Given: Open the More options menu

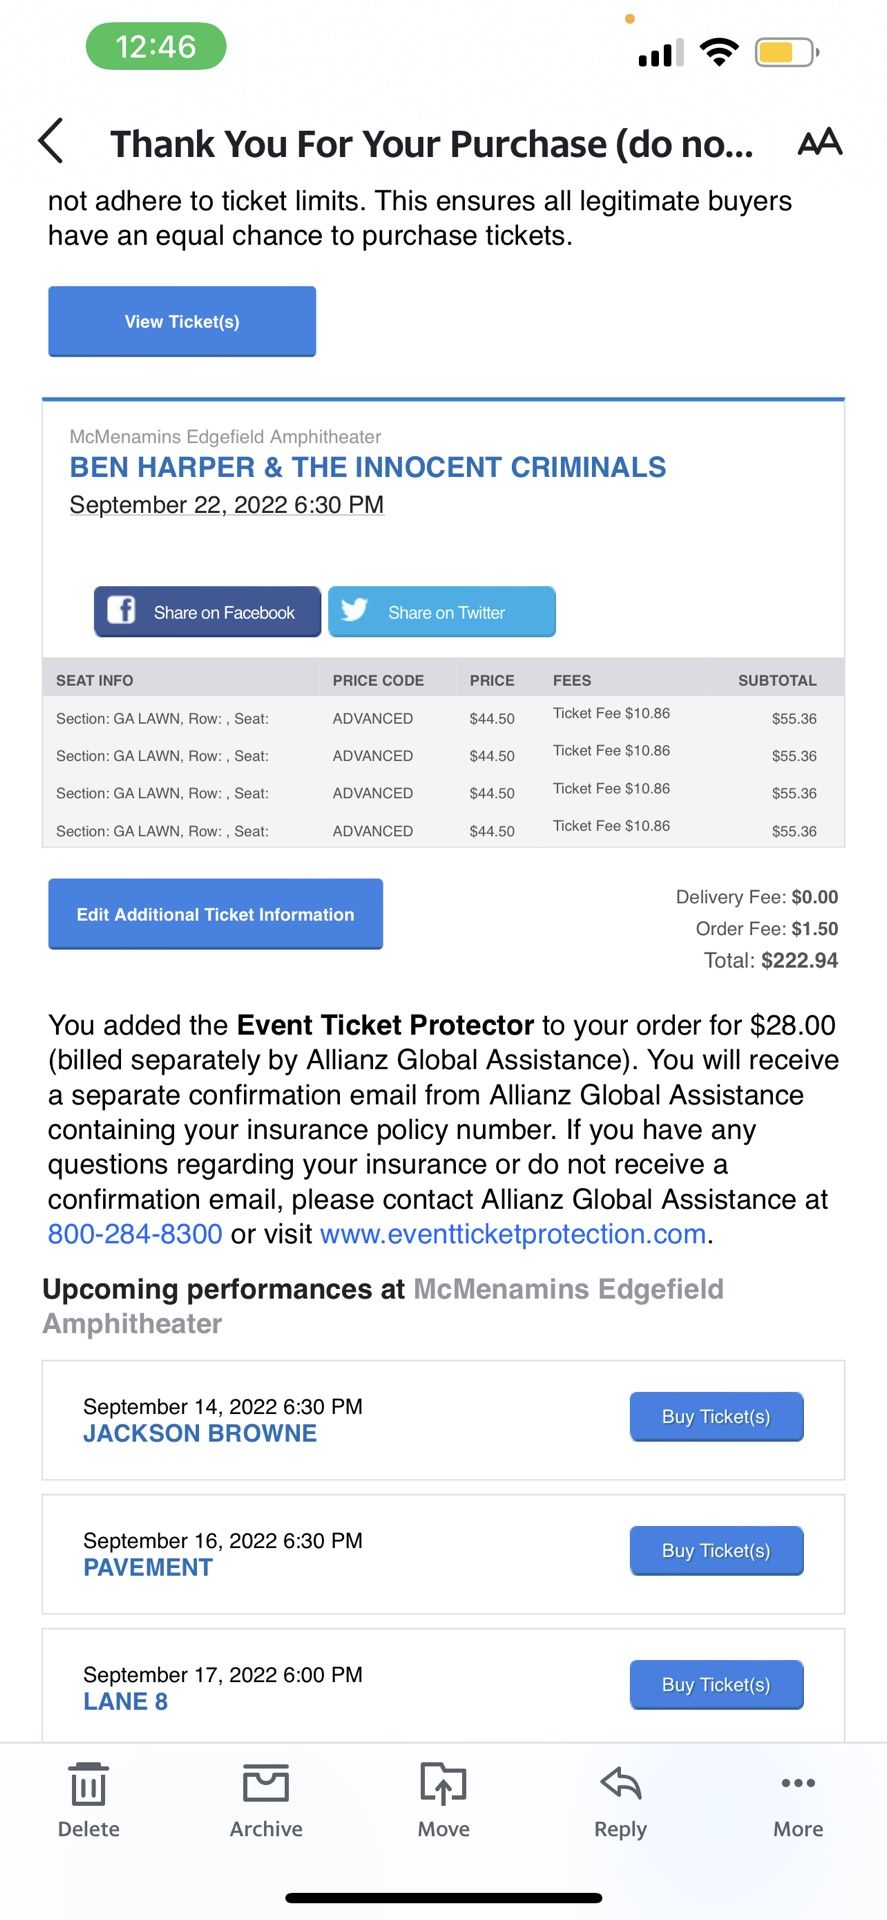Looking at the screenshot, I should coord(798,1801).
